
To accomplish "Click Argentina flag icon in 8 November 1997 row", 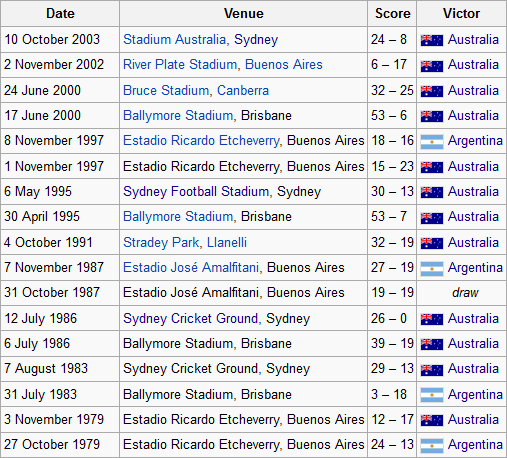I will tap(432, 141).
